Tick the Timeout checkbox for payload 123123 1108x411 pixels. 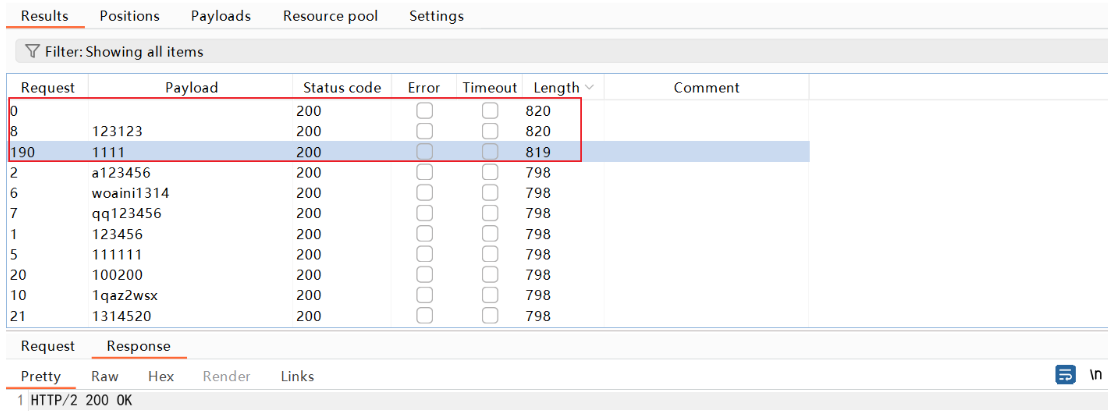[490, 131]
